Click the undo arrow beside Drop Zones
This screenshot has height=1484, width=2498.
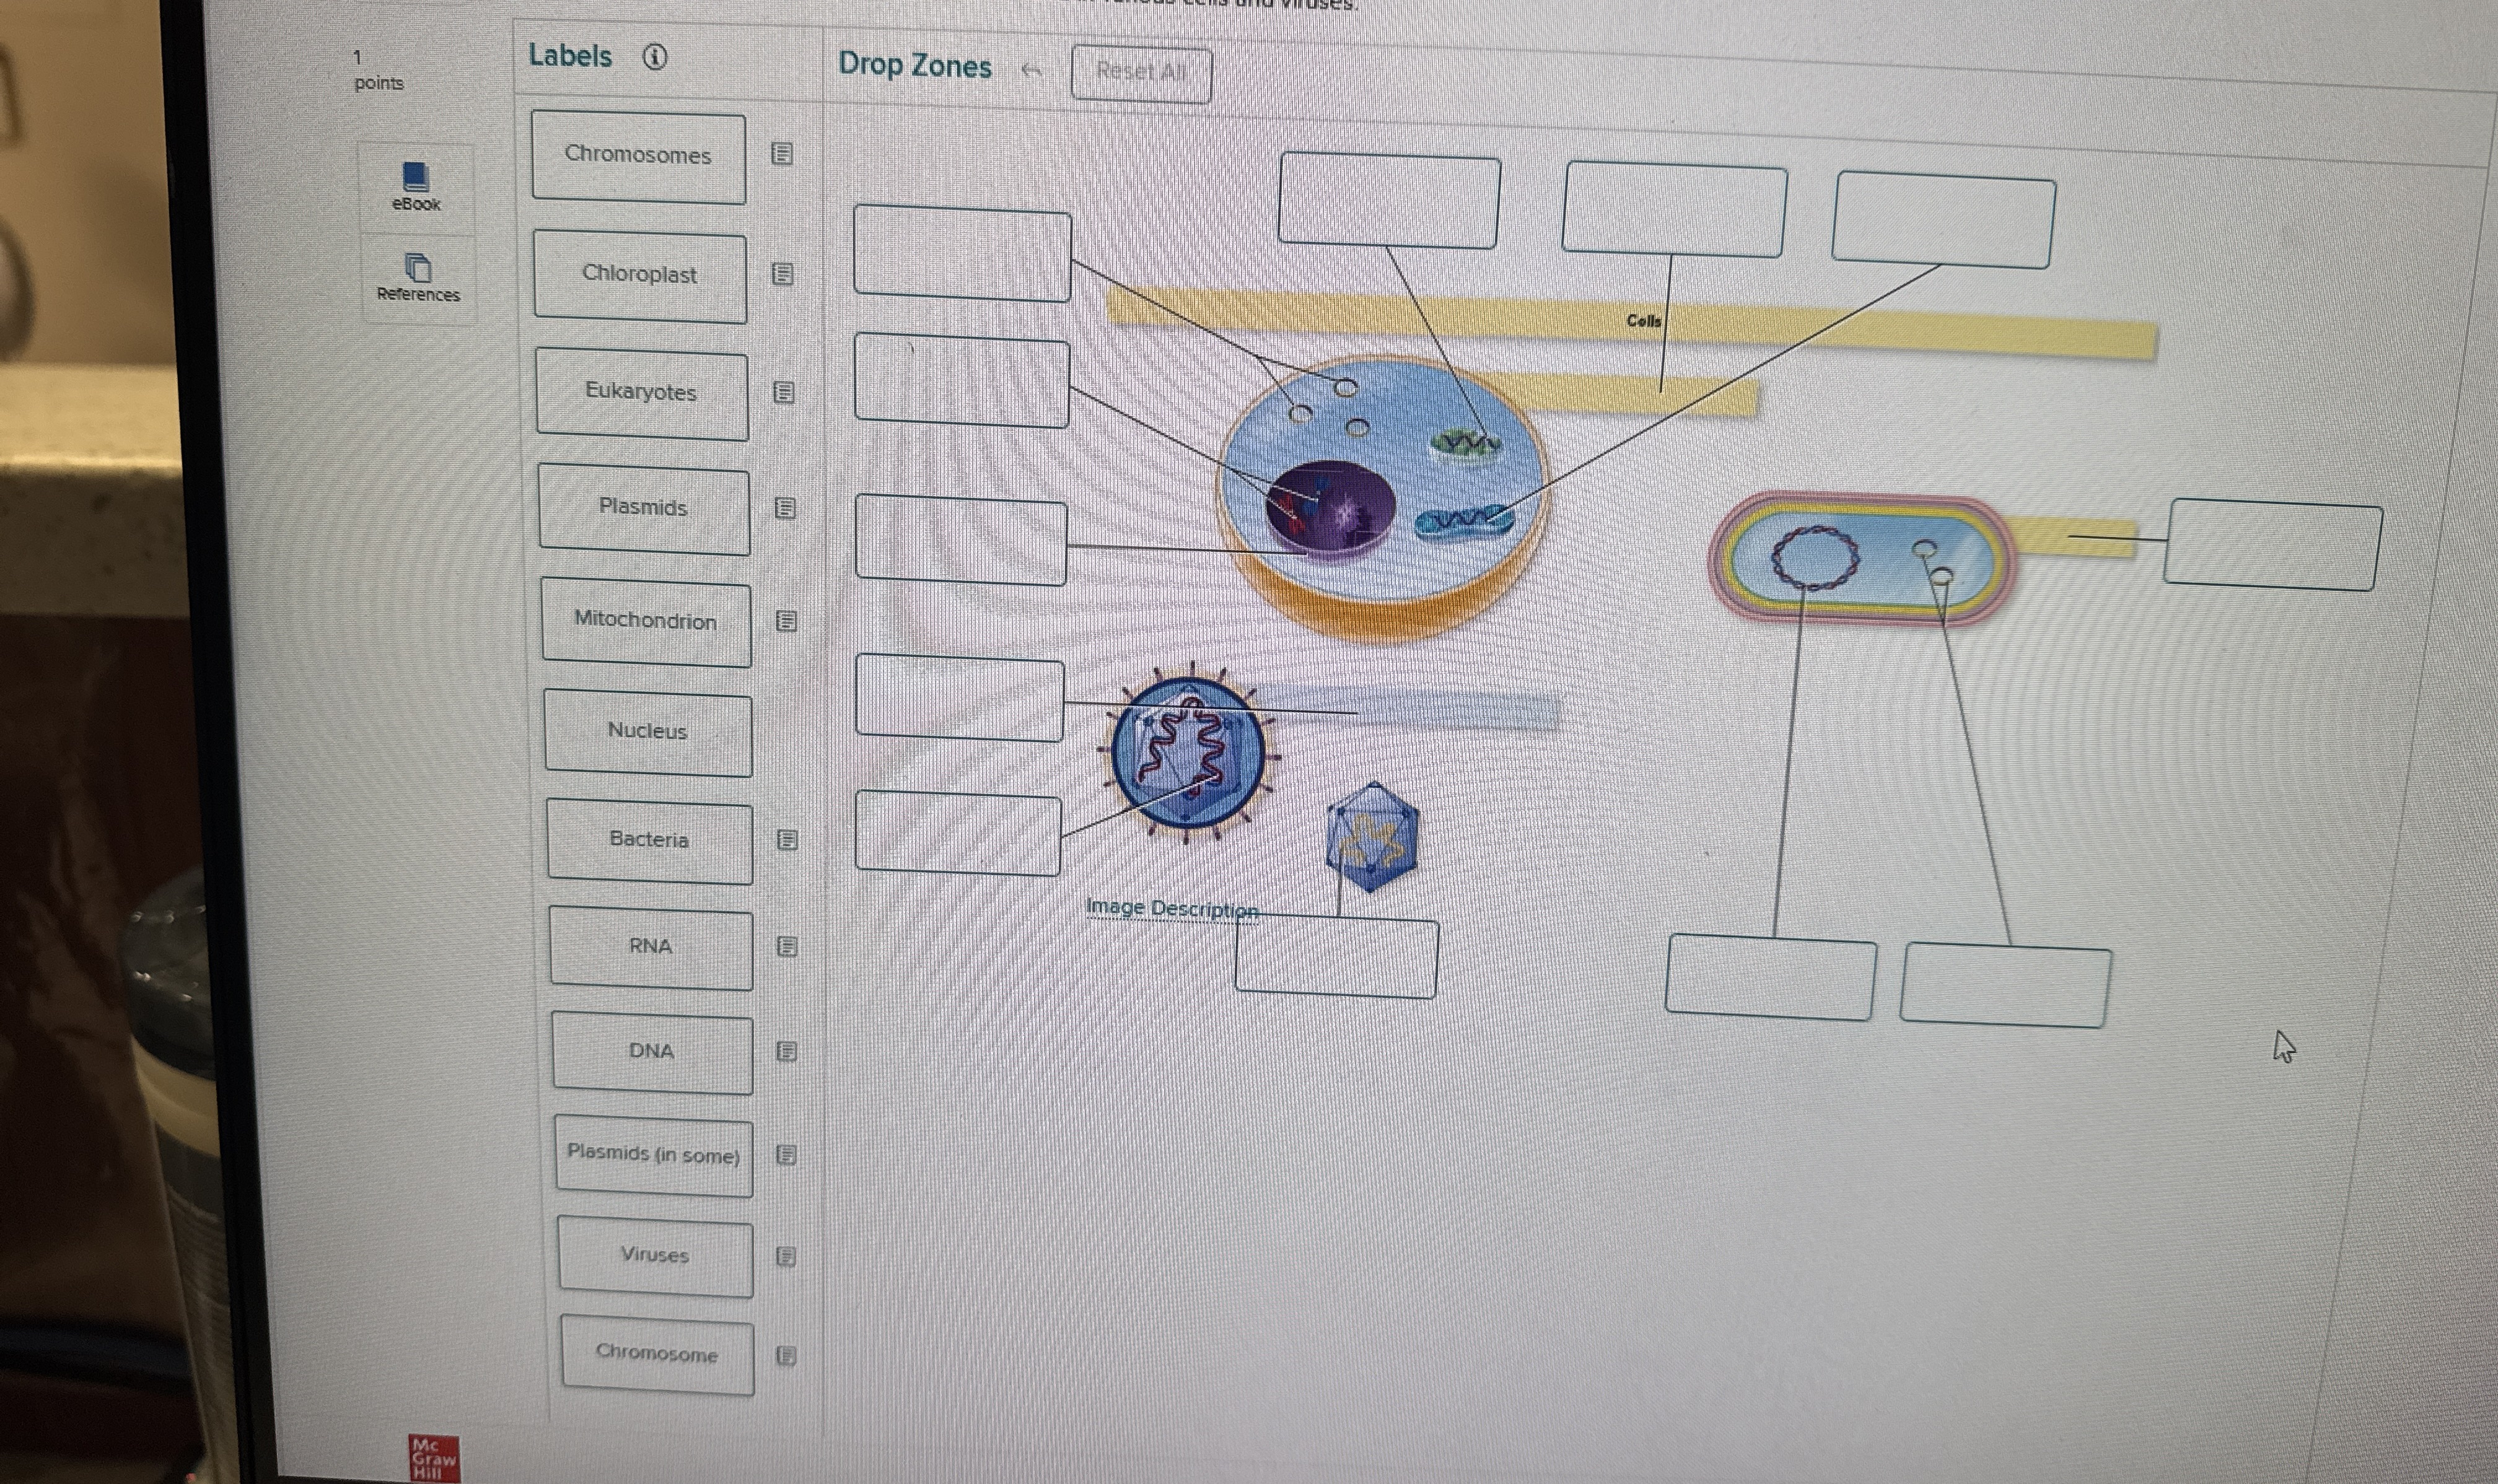(x=1031, y=70)
